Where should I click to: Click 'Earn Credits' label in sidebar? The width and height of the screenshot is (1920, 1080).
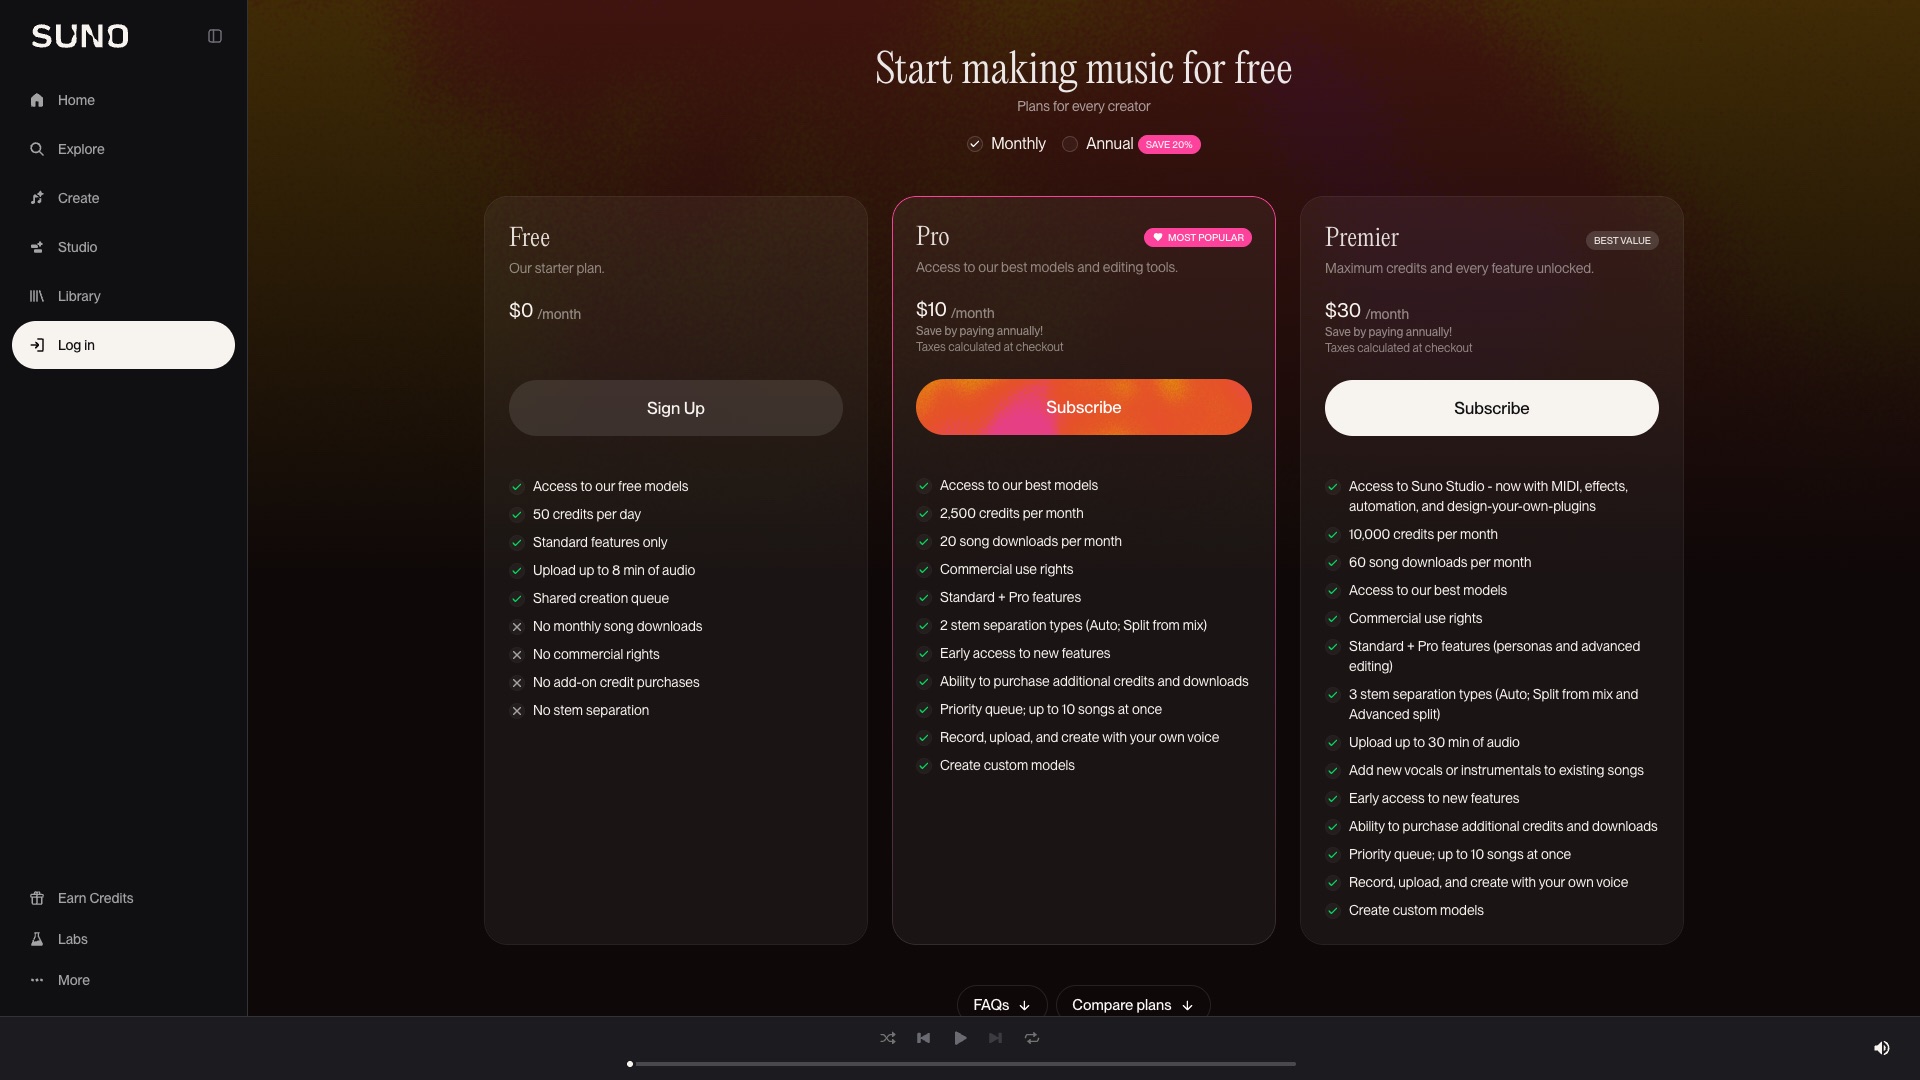[96, 898]
